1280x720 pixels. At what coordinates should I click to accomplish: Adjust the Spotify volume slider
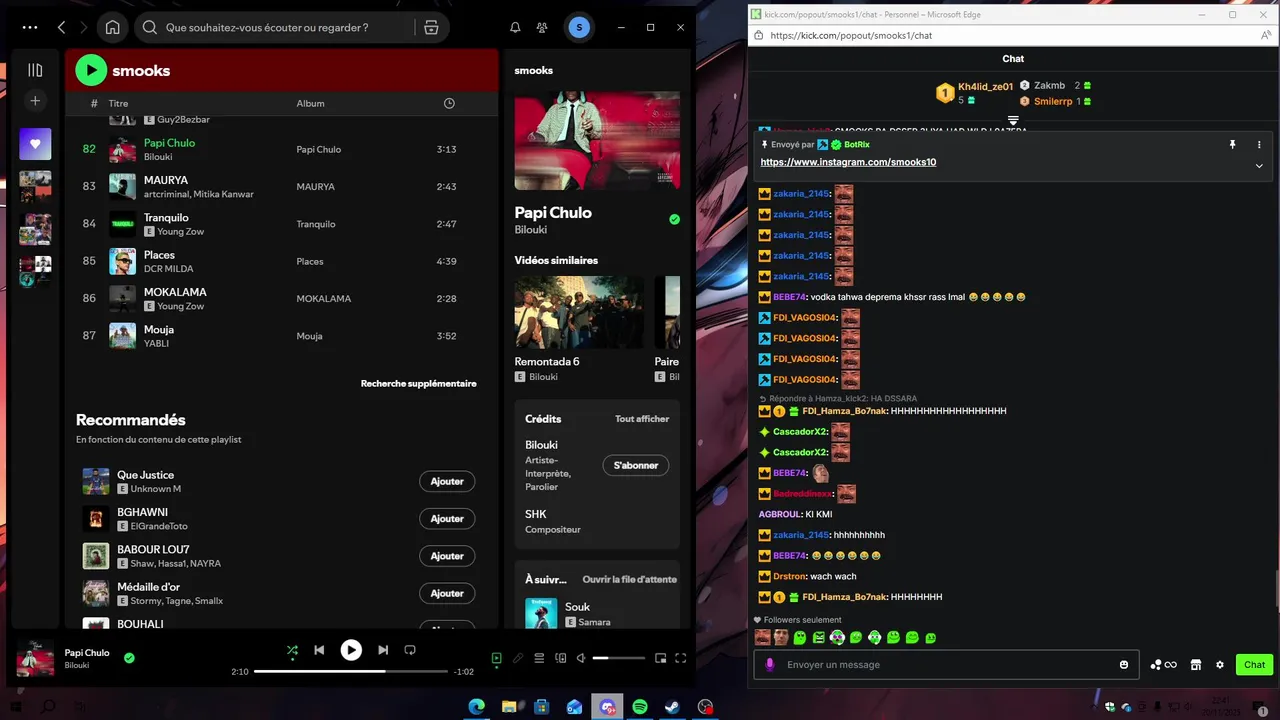[619, 658]
